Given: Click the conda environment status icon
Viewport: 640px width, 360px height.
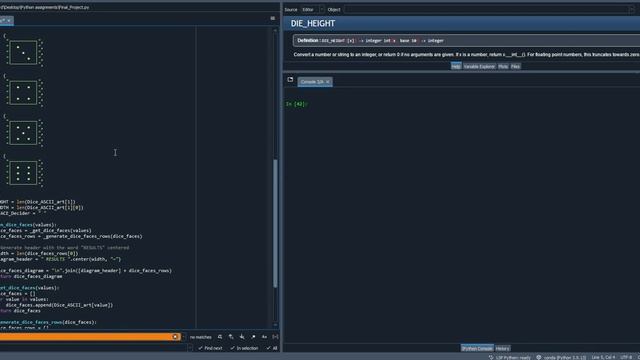Looking at the screenshot, I should pos(561,357).
